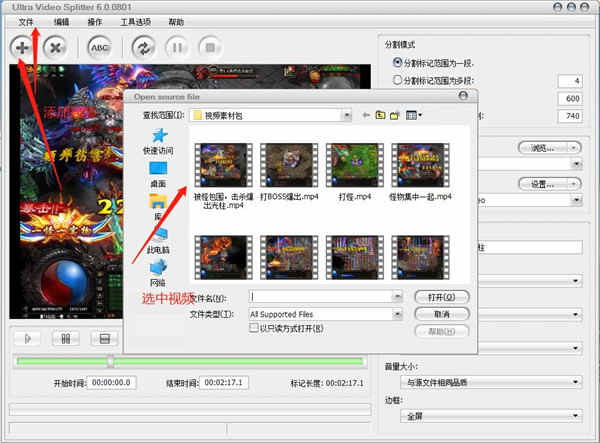
Task: Select the 打BOSS爆出.mp4 video file
Action: click(289, 172)
